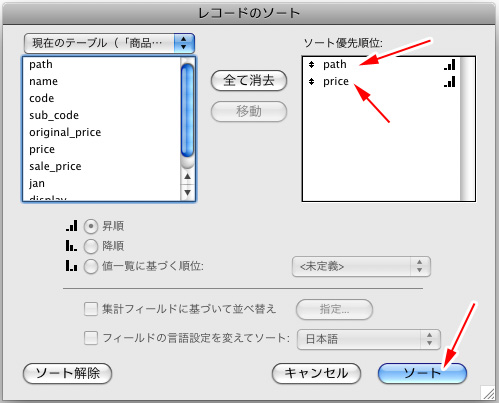Click the ソート button

(x=422, y=373)
